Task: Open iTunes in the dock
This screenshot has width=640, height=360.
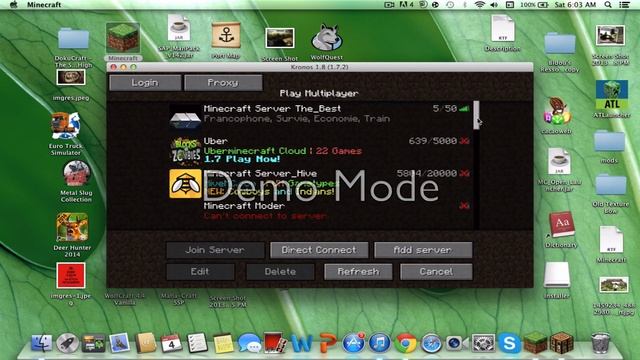Action: [380, 343]
